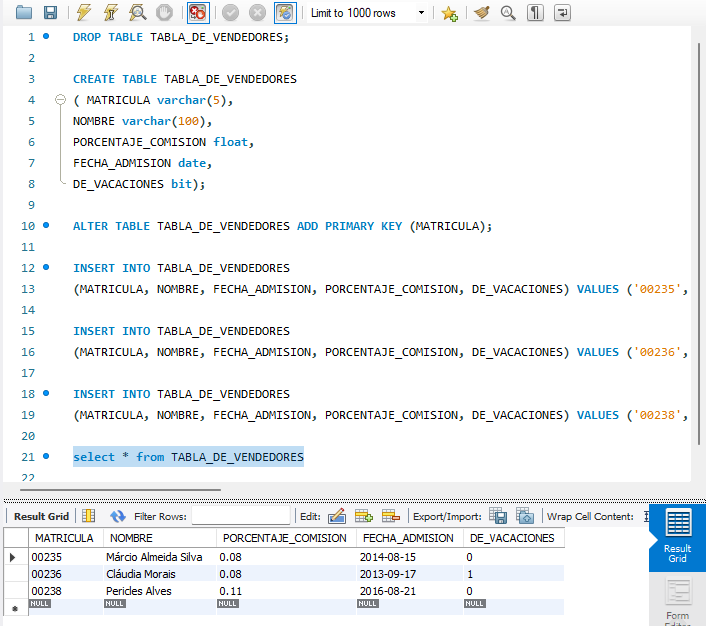Viewport: 706px width, 626px height.
Task: Place cursor on the DROP TABLE statement
Action: (181, 37)
